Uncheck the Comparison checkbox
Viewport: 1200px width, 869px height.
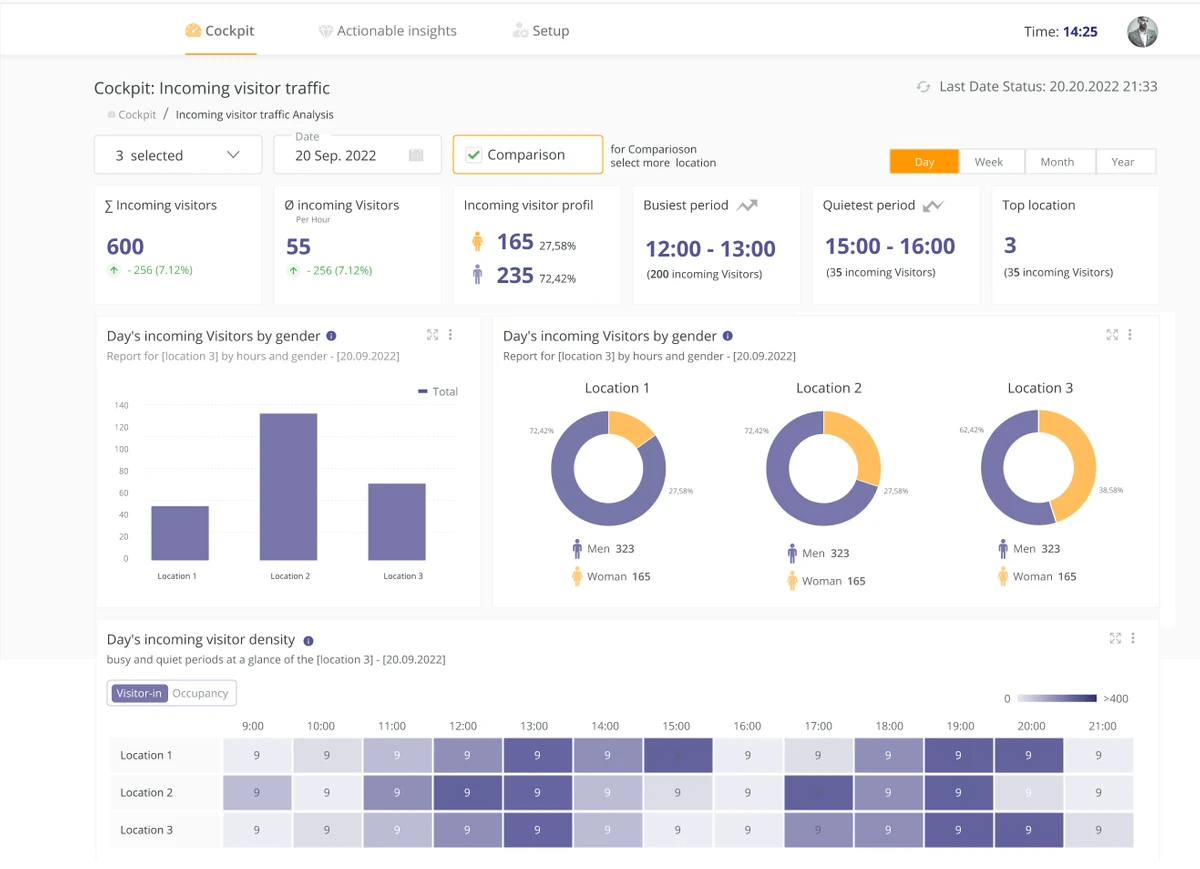click(x=474, y=155)
